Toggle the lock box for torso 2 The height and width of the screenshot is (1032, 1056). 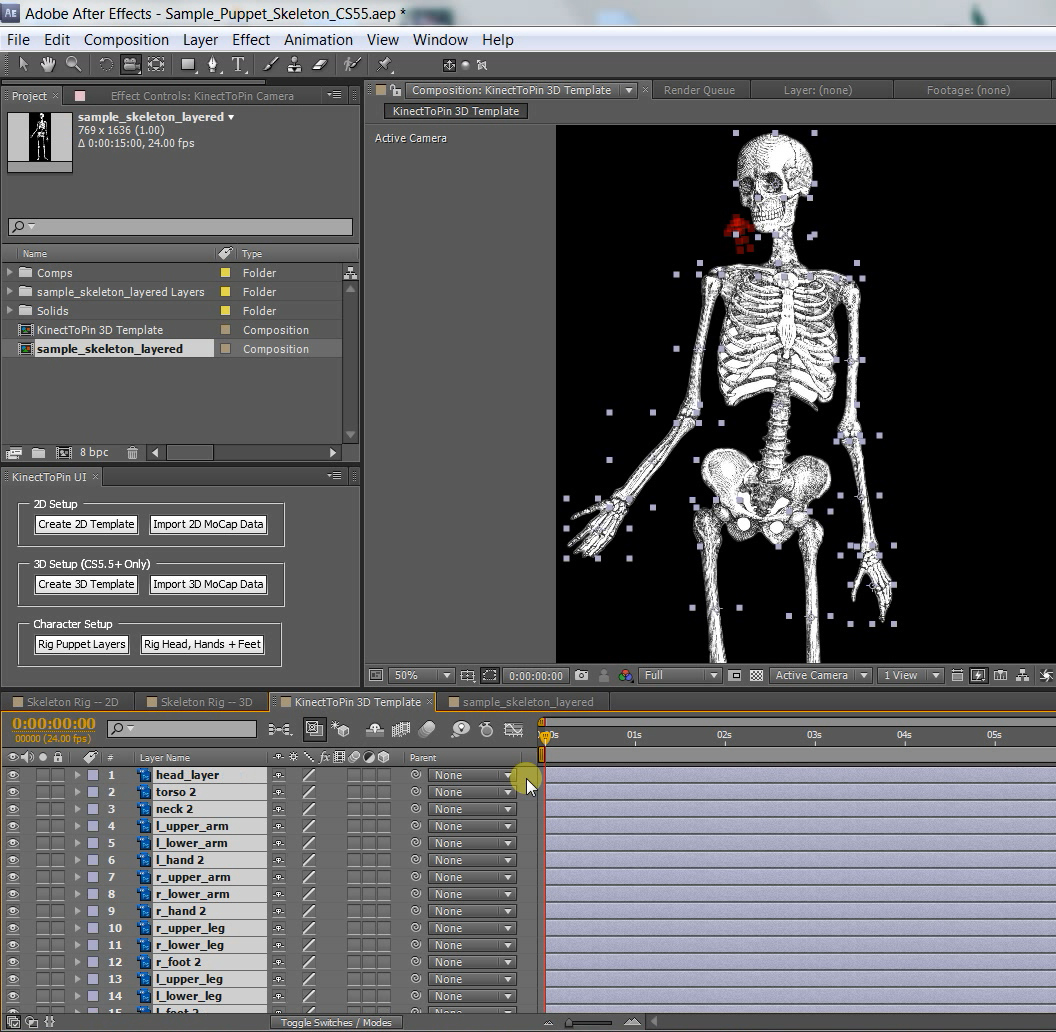coord(58,792)
